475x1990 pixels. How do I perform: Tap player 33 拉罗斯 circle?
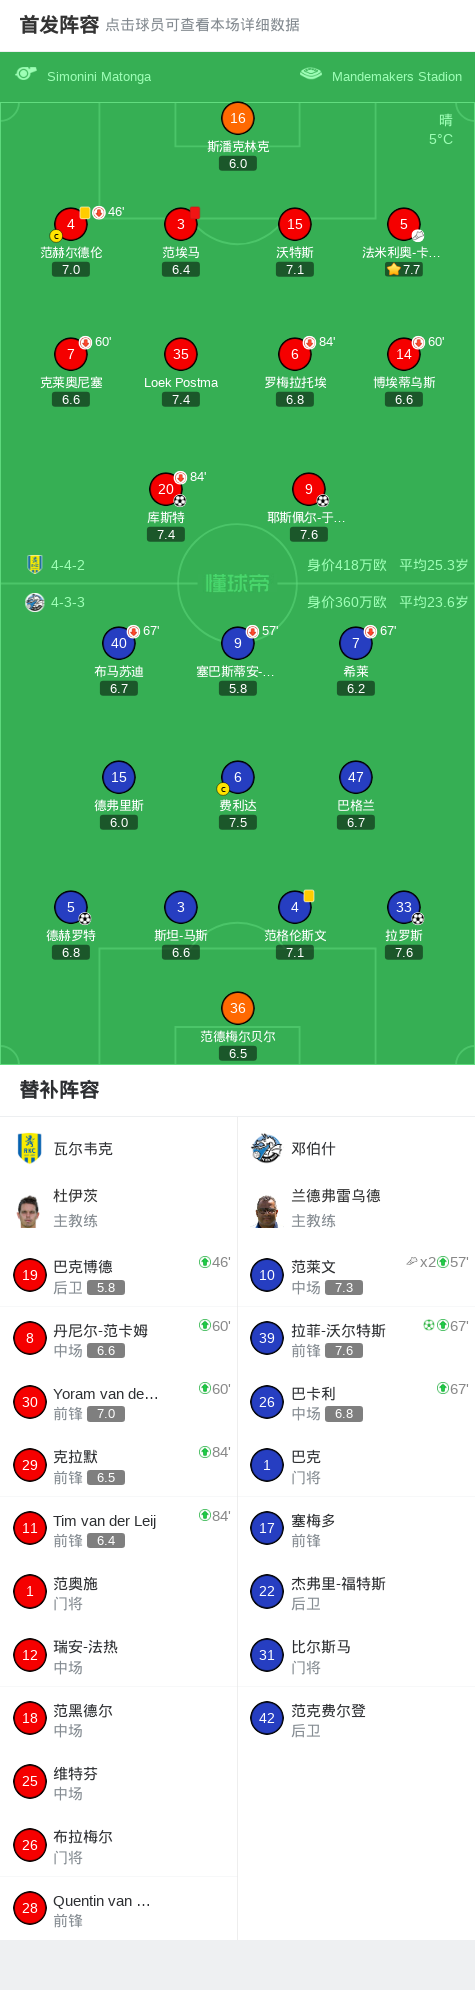click(x=404, y=907)
